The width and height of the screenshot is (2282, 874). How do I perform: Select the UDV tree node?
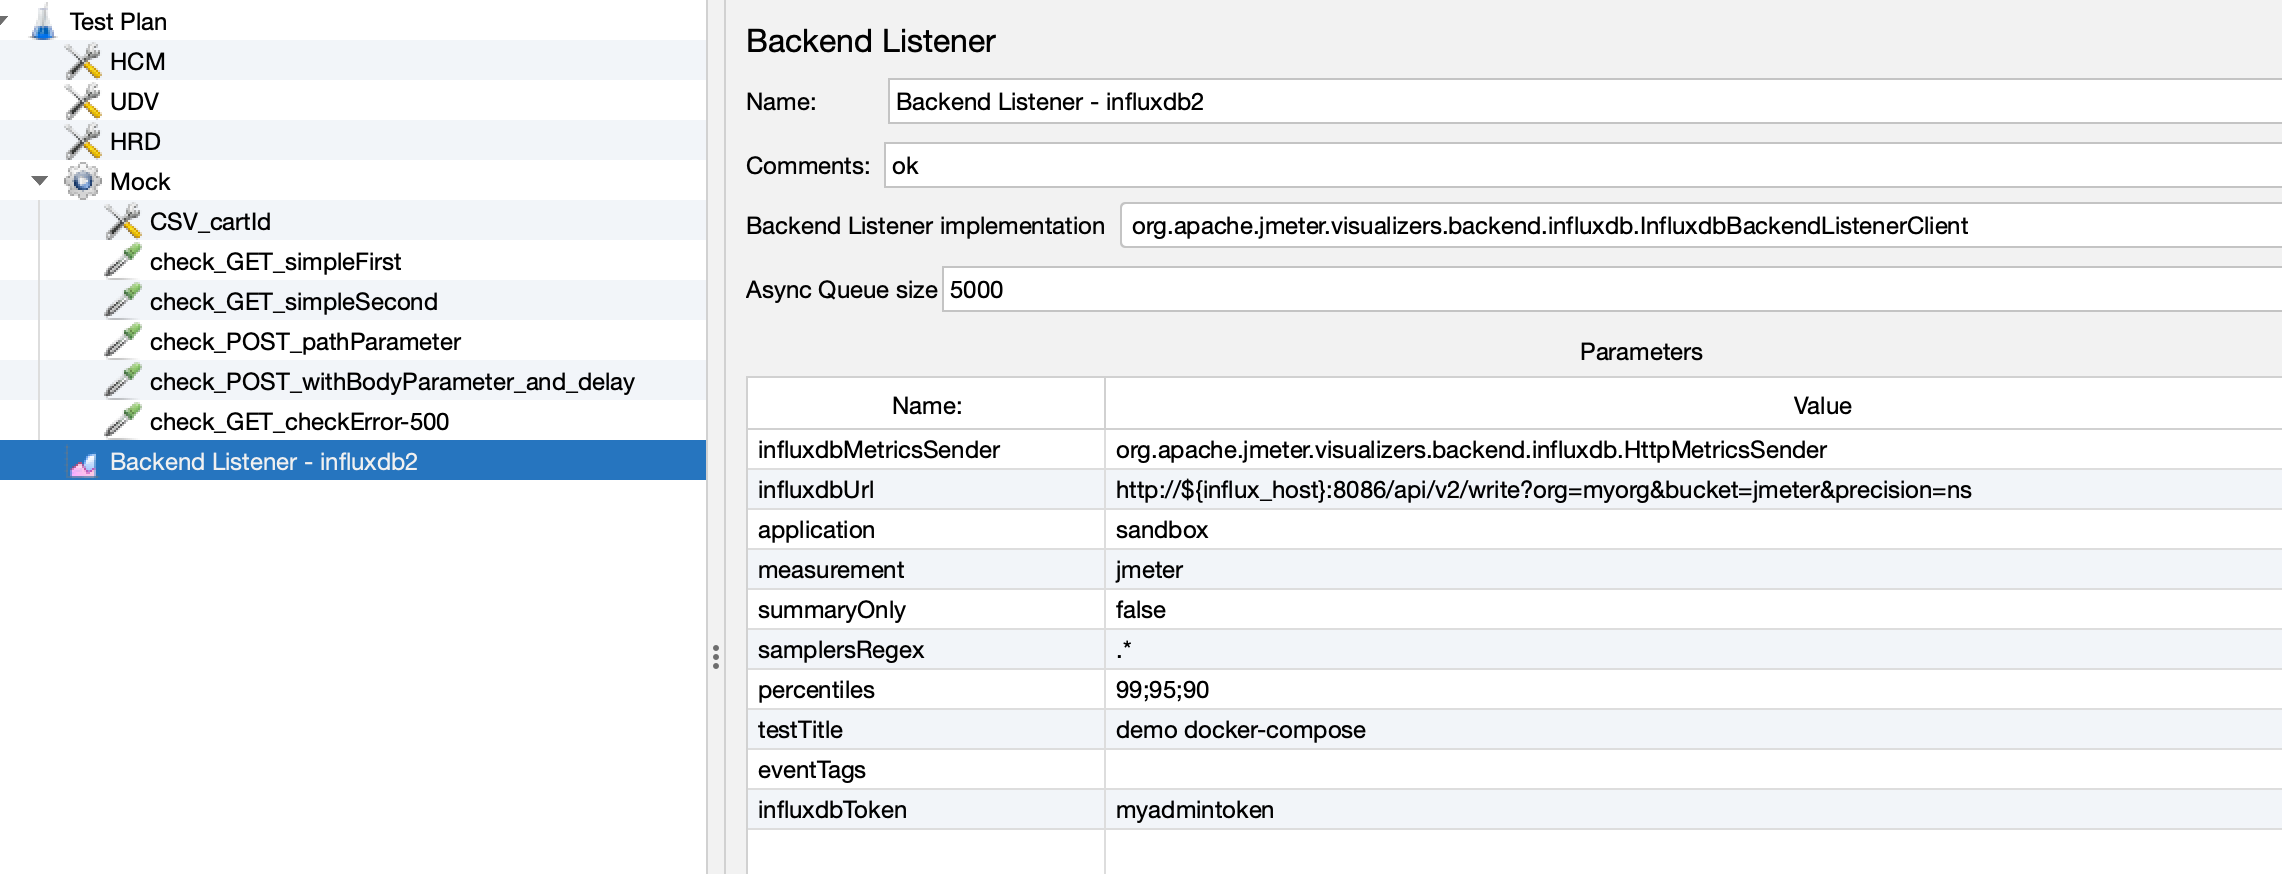click(134, 102)
